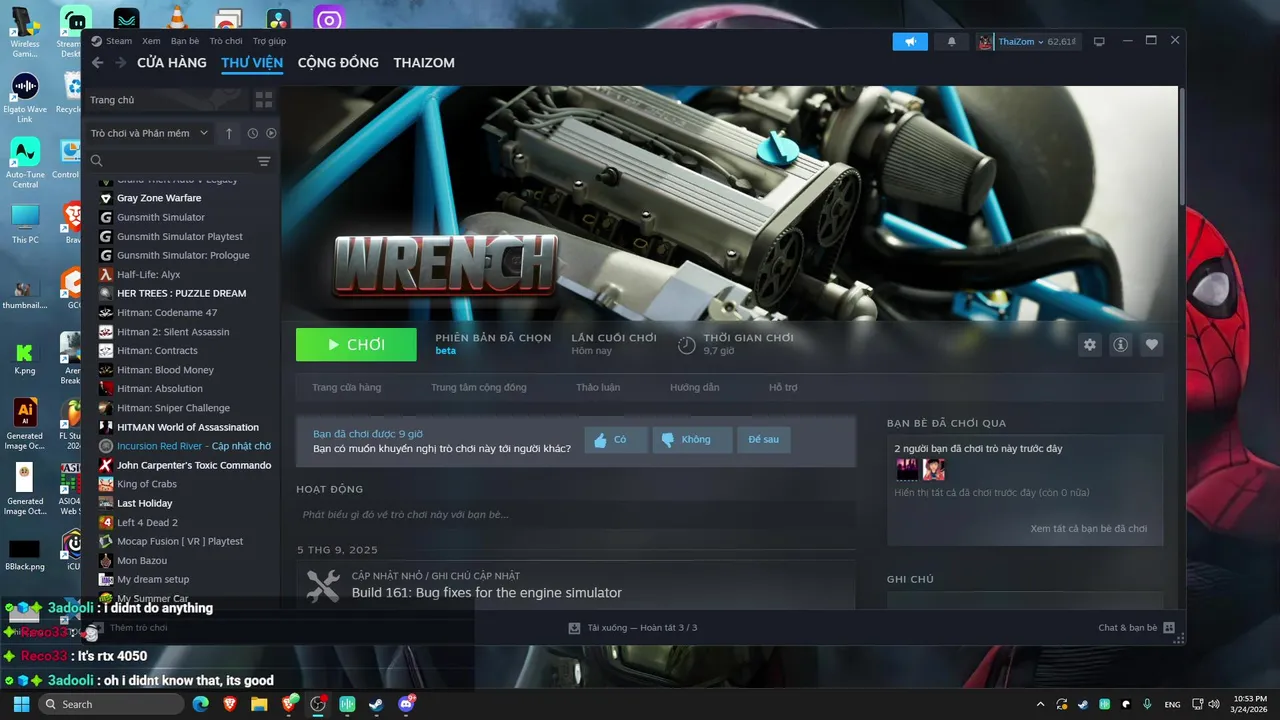Toggle sort order up arrow icon
1280x720 pixels.
coord(229,133)
